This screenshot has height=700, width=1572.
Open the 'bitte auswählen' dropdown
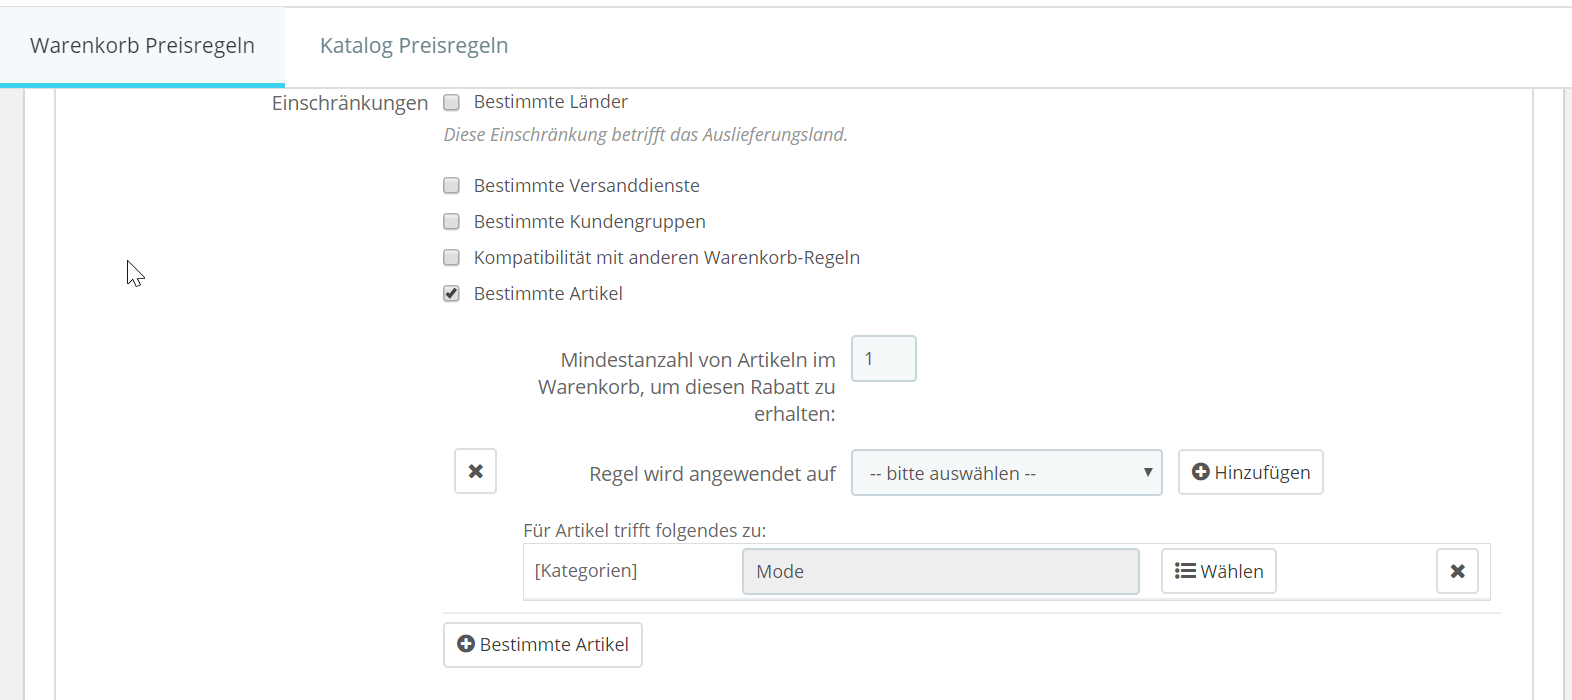pos(1006,473)
